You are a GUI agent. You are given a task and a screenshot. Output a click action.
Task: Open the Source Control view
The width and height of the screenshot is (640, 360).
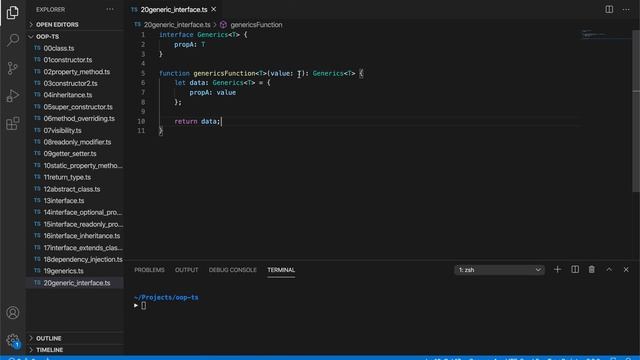coord(13,68)
